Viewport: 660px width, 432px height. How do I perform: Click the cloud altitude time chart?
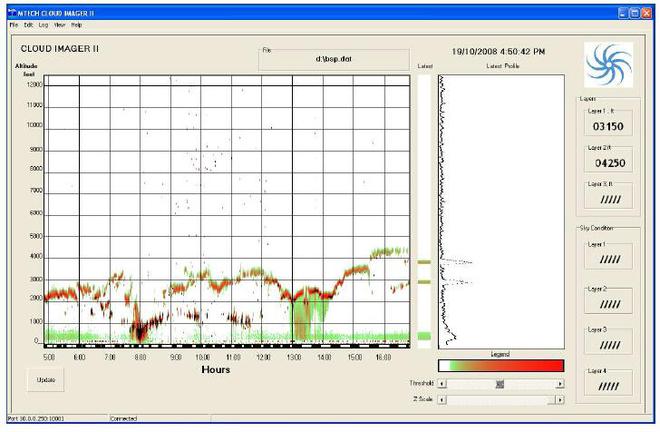[227, 211]
